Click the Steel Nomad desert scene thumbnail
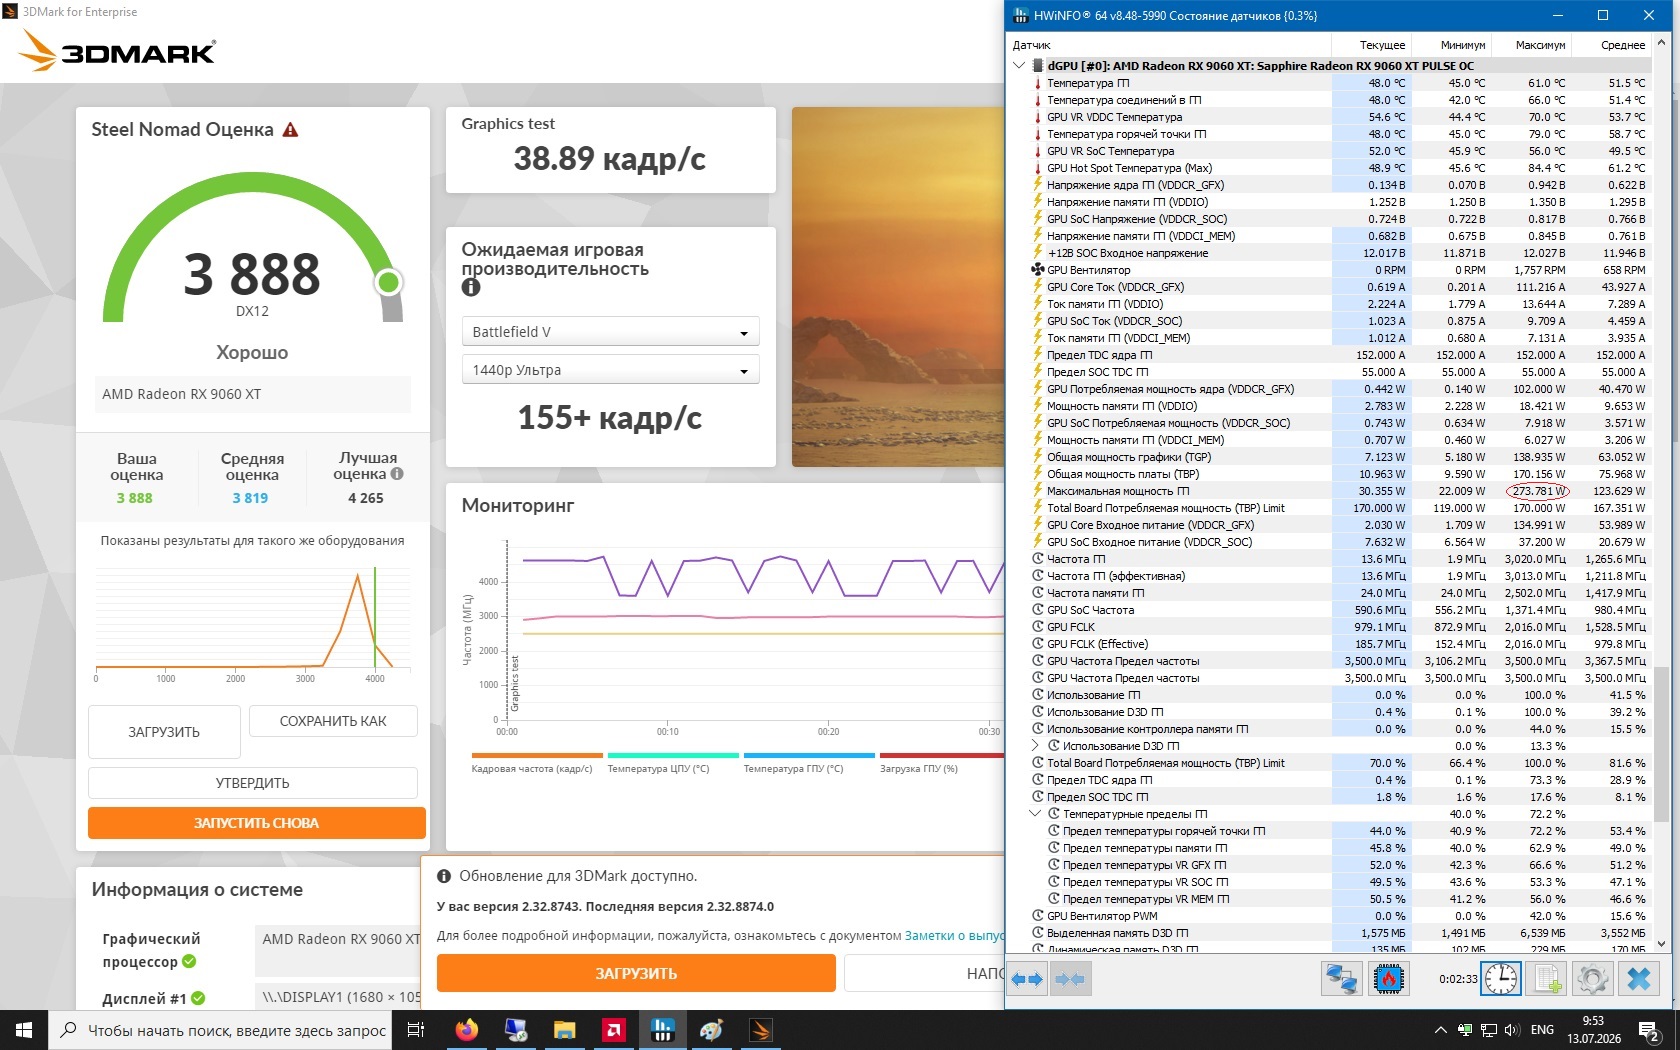 [898, 287]
